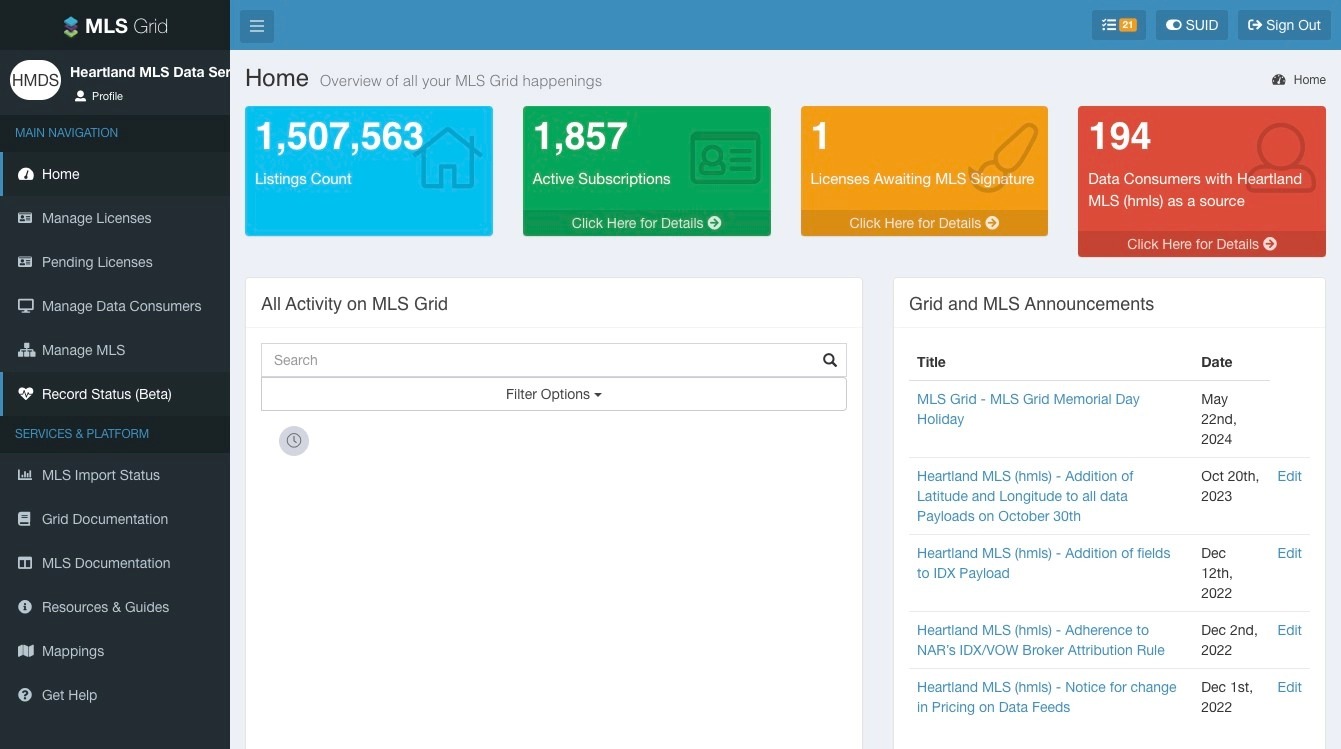Click Edit for the Dec 1st, 2022 announcement
This screenshot has width=1341, height=749.
1289,687
